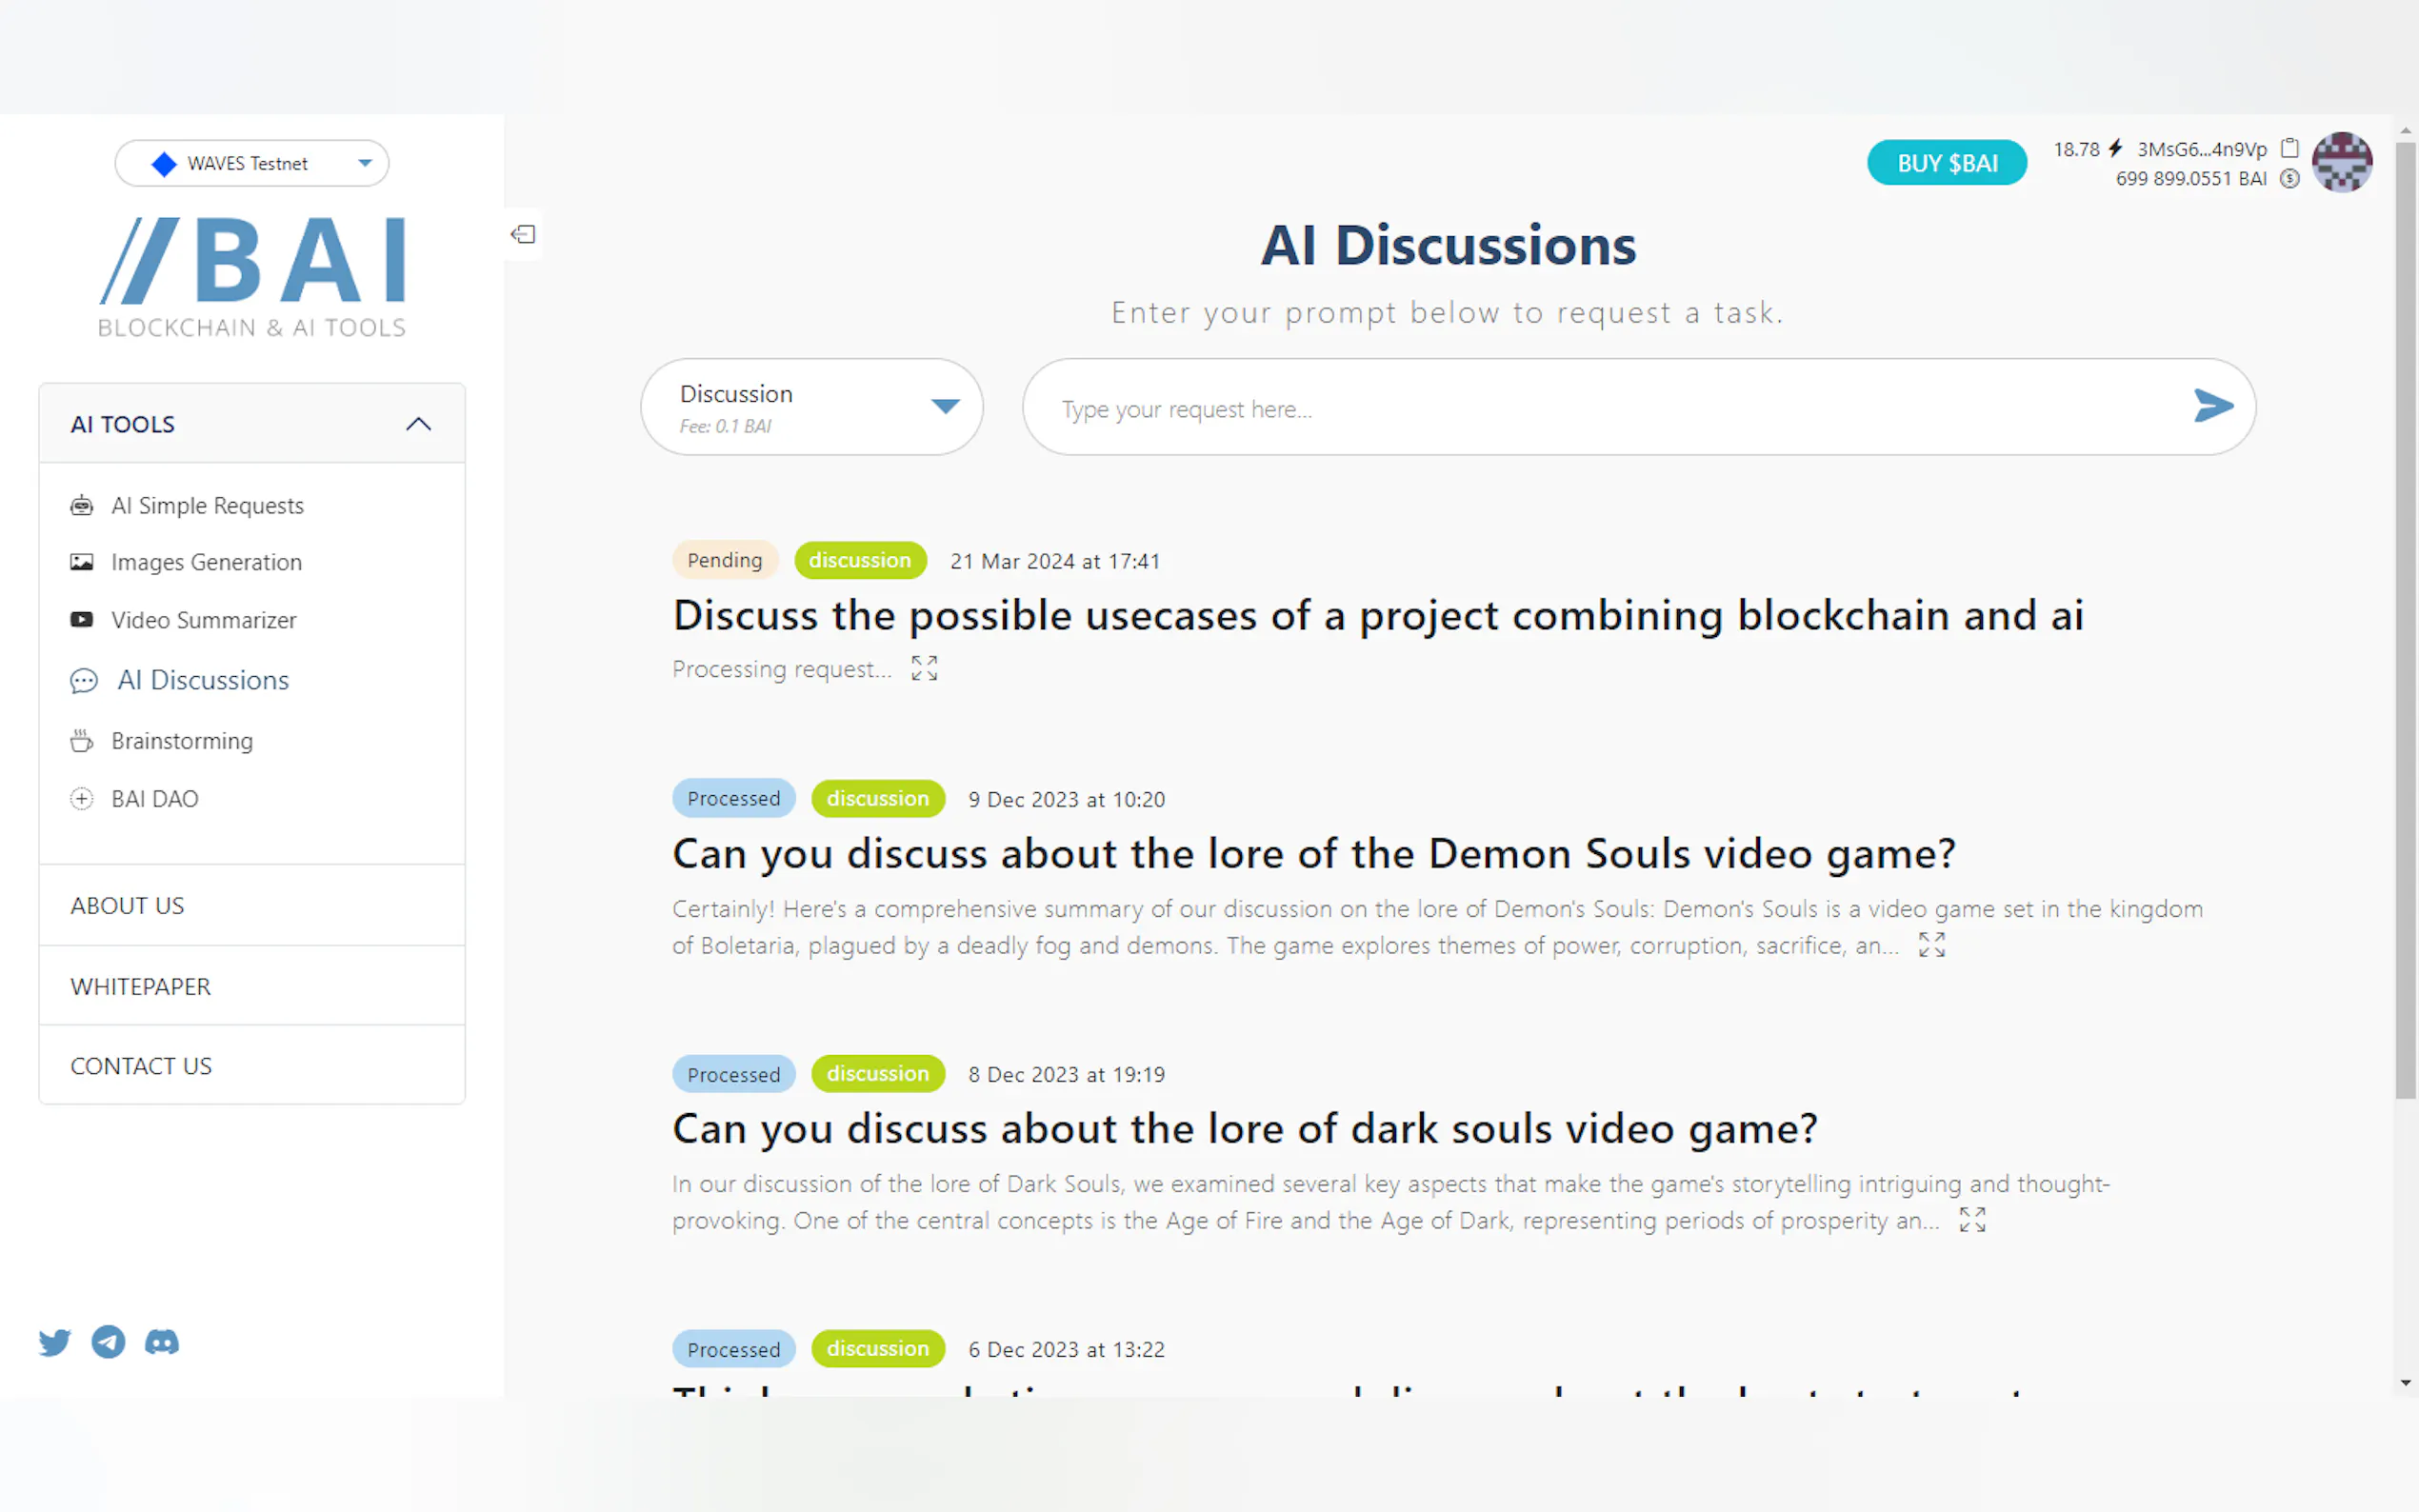Open the WAVES Testnet network dropdown
The width and height of the screenshot is (2419, 1512).
[x=252, y=163]
